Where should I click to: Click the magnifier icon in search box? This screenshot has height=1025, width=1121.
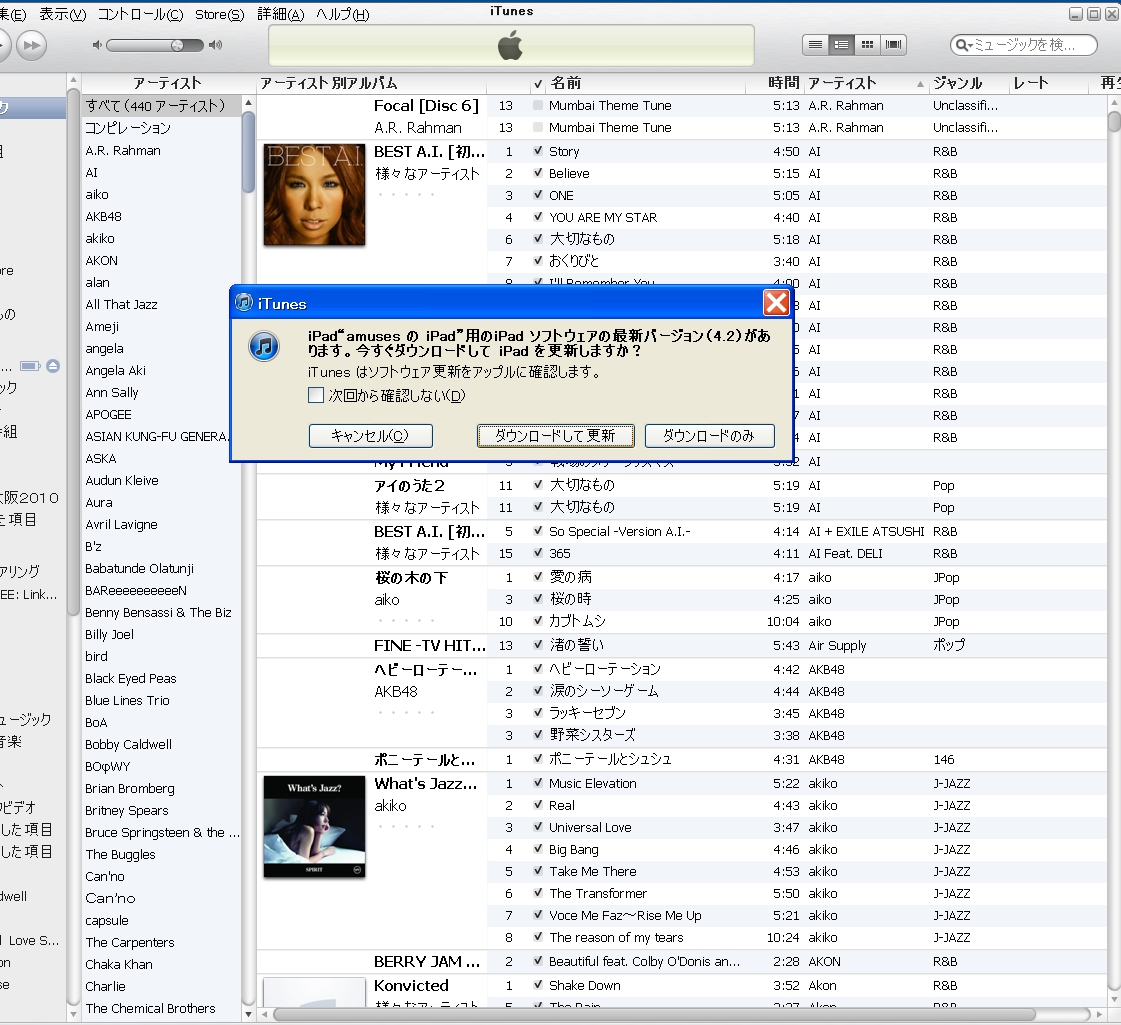pyautogui.click(x=964, y=45)
